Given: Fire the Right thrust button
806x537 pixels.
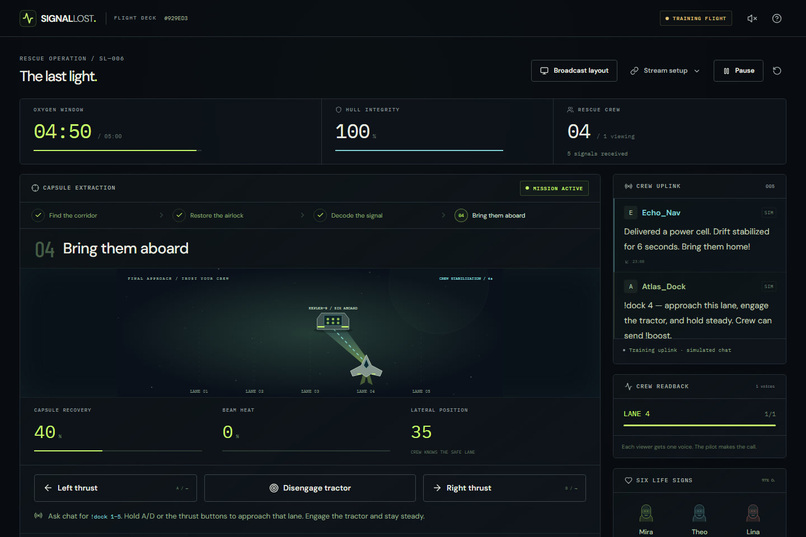Looking at the screenshot, I should click(504, 488).
